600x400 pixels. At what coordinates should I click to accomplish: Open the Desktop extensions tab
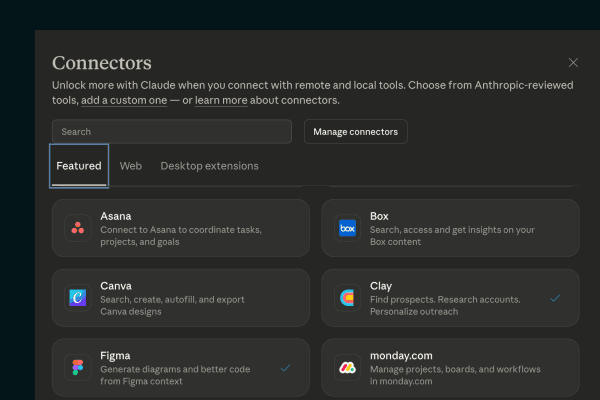209,166
